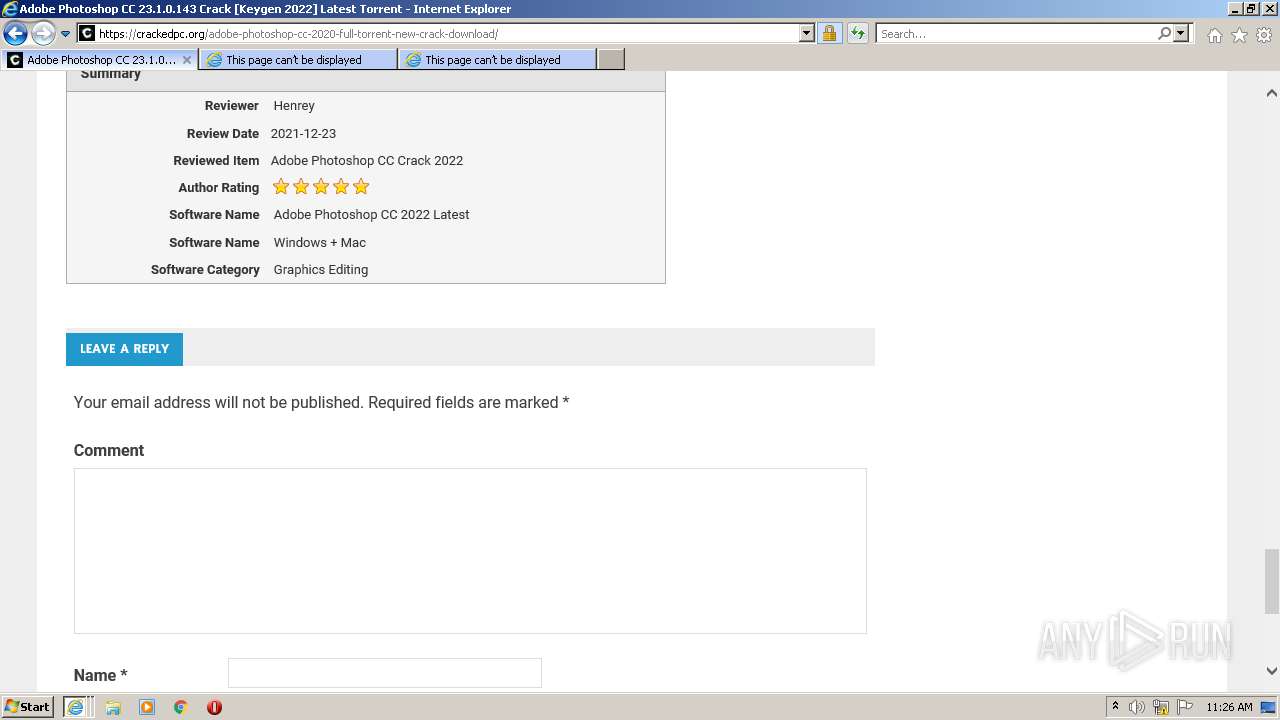This screenshot has width=1280, height=720.
Task: Click the Summary box header
Action: (x=366, y=80)
